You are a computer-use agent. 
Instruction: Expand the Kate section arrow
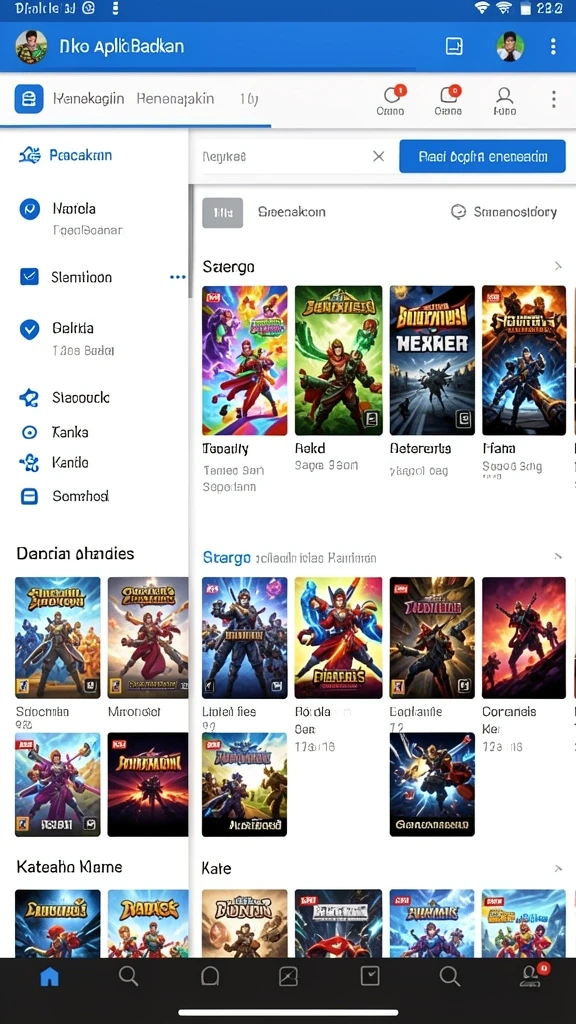[x=558, y=869]
